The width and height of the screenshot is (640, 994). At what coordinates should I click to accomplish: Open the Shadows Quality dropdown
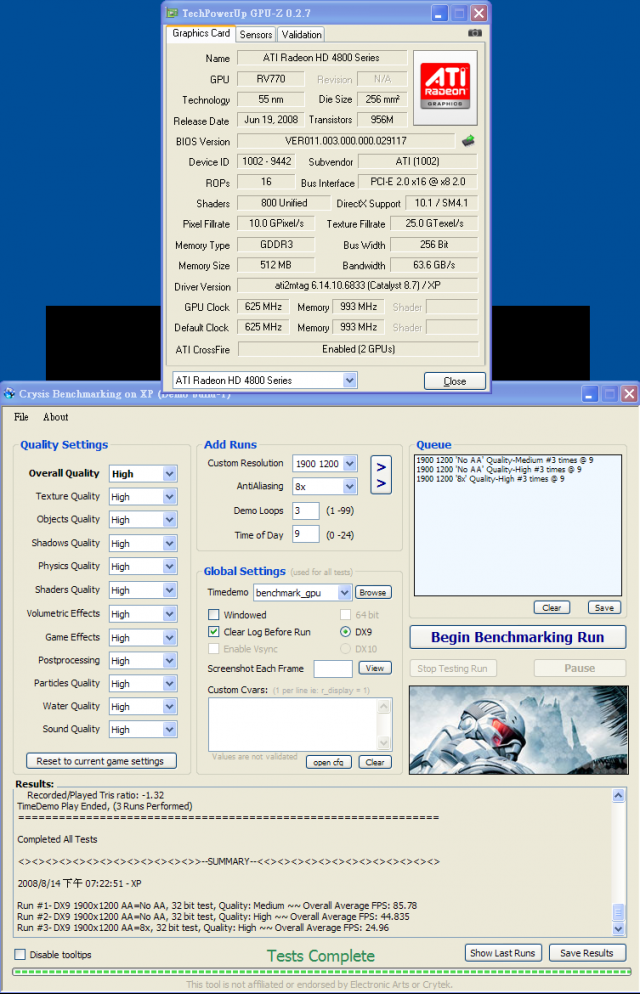tap(169, 543)
